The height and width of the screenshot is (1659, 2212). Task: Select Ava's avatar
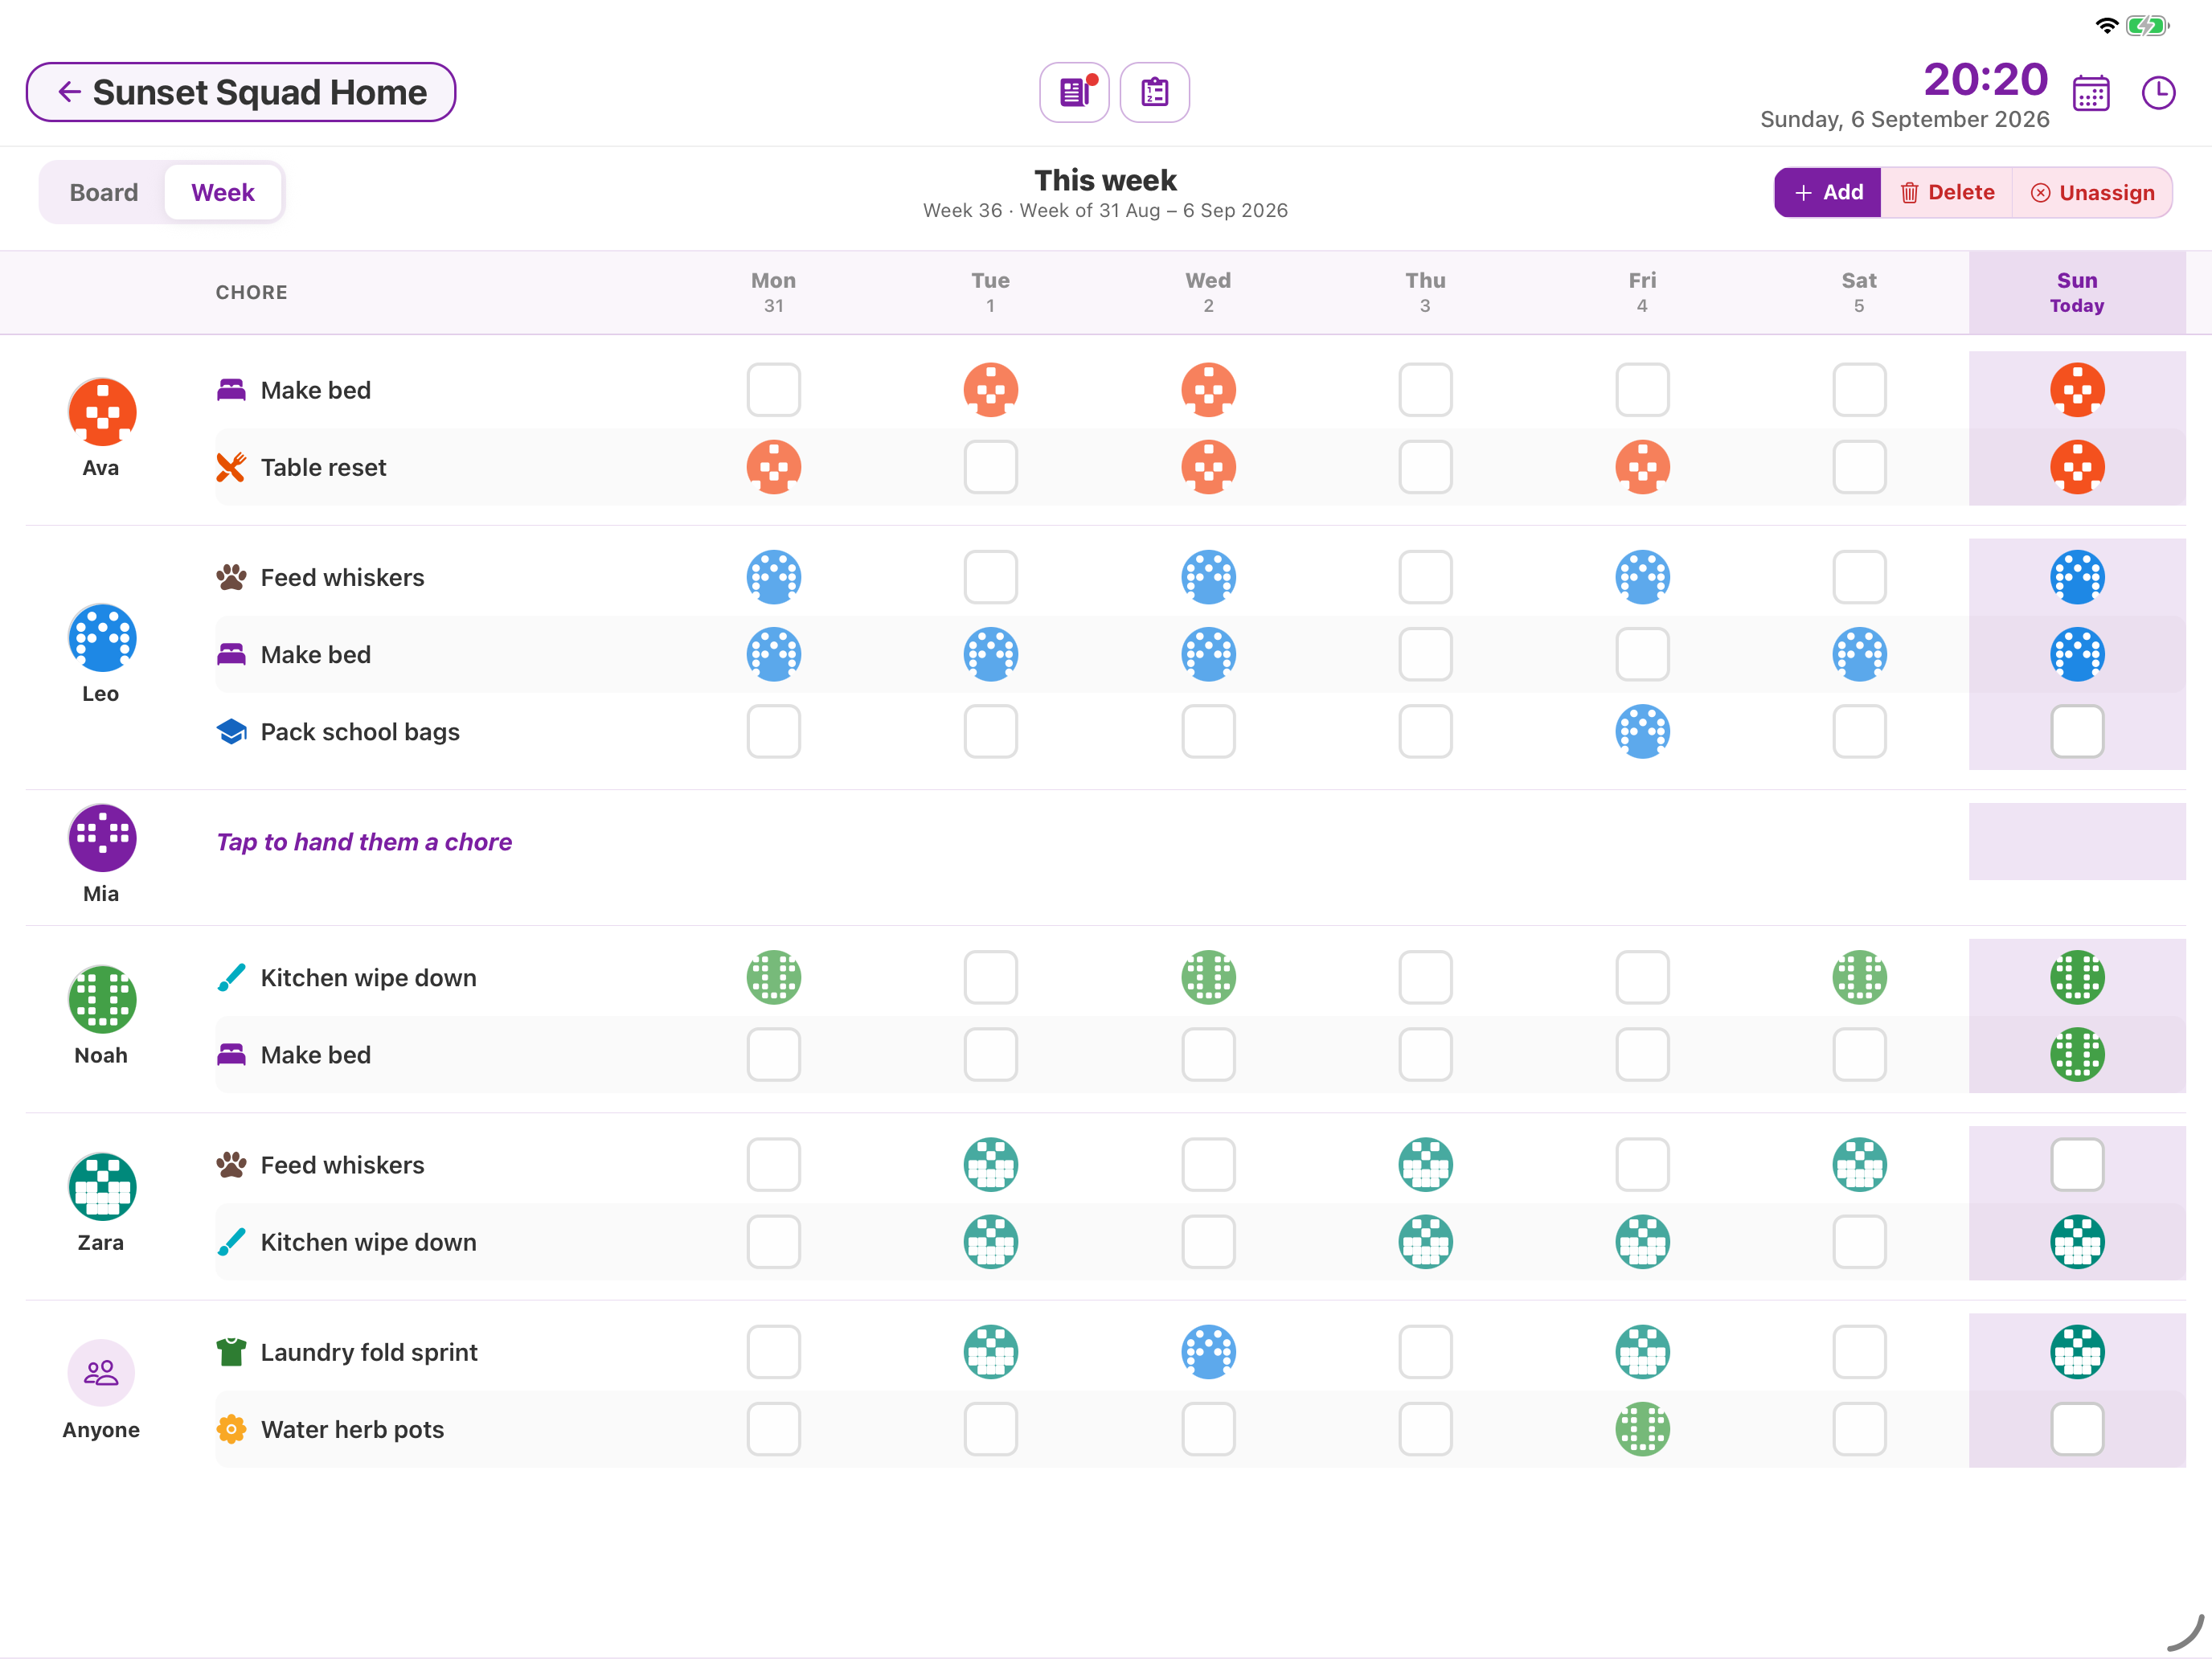102,412
